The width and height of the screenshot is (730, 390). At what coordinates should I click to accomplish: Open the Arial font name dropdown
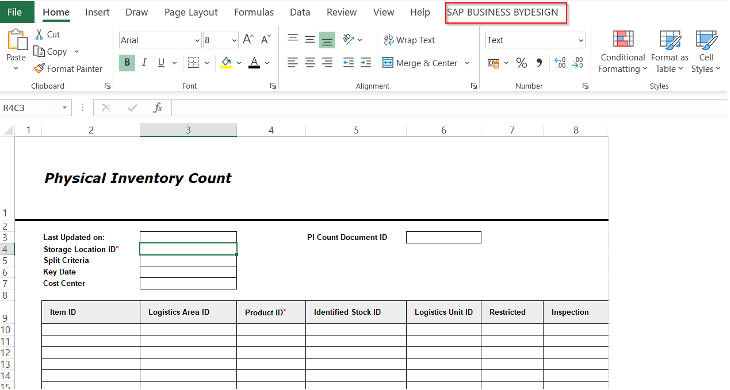click(x=197, y=40)
